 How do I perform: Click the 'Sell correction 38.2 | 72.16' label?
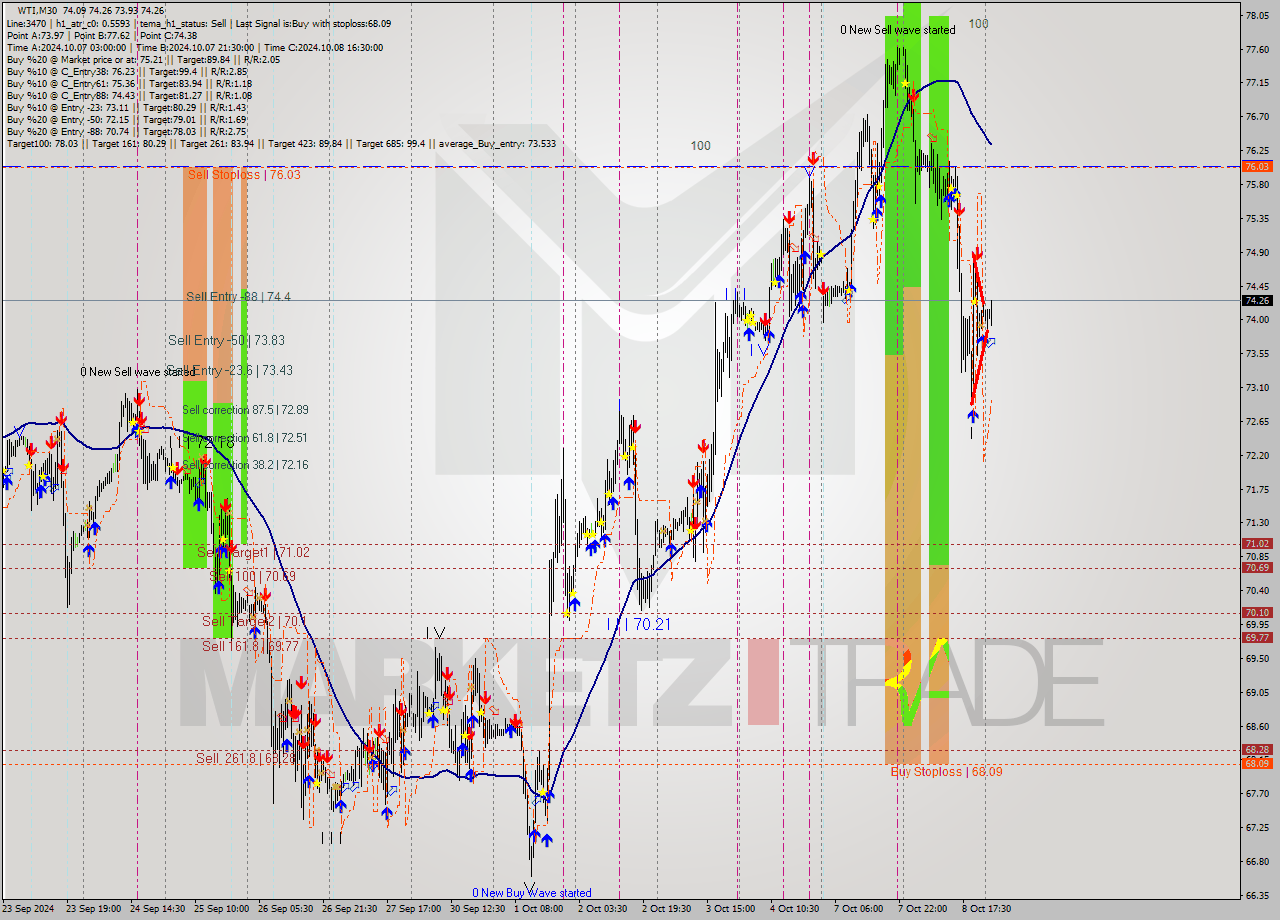pyautogui.click(x=245, y=465)
